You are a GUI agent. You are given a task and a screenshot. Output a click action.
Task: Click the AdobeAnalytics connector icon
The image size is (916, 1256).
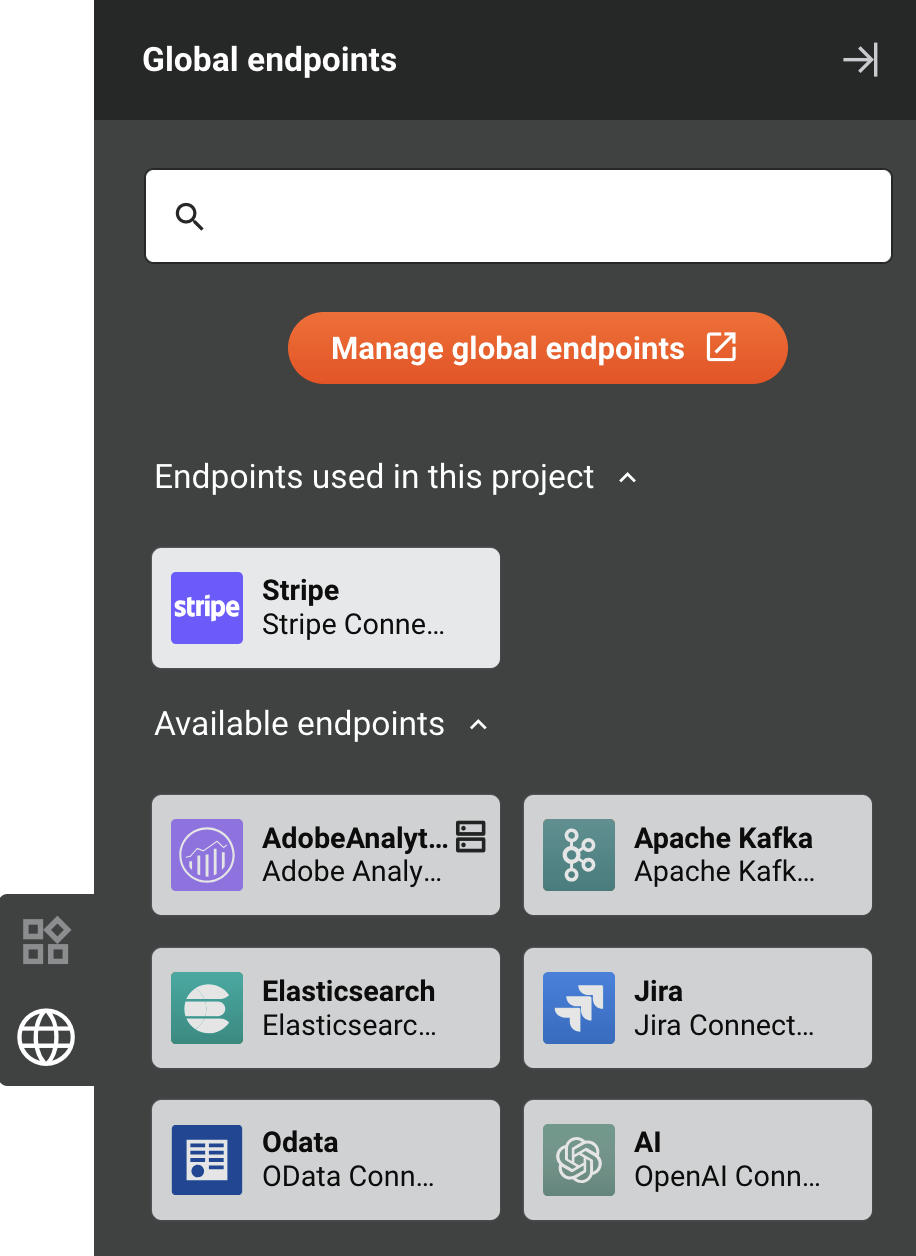206,855
